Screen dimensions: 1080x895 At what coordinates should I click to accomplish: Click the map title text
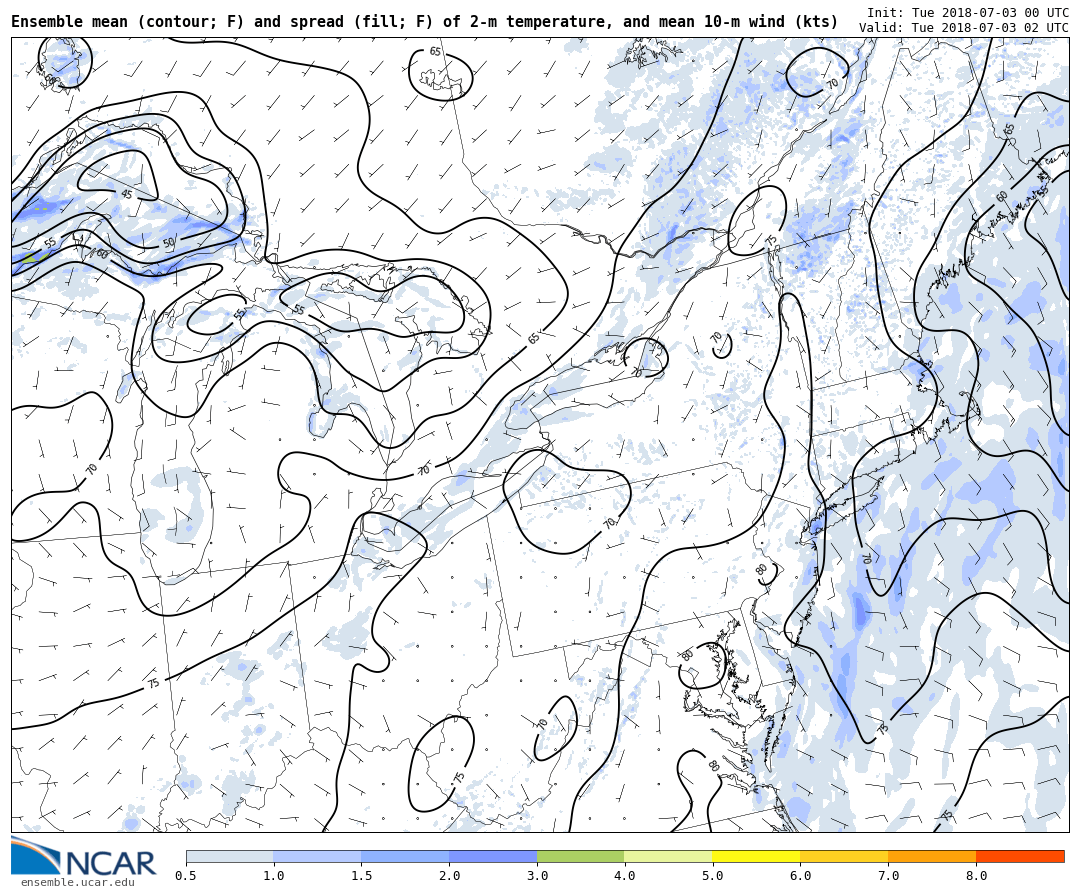[425, 22]
